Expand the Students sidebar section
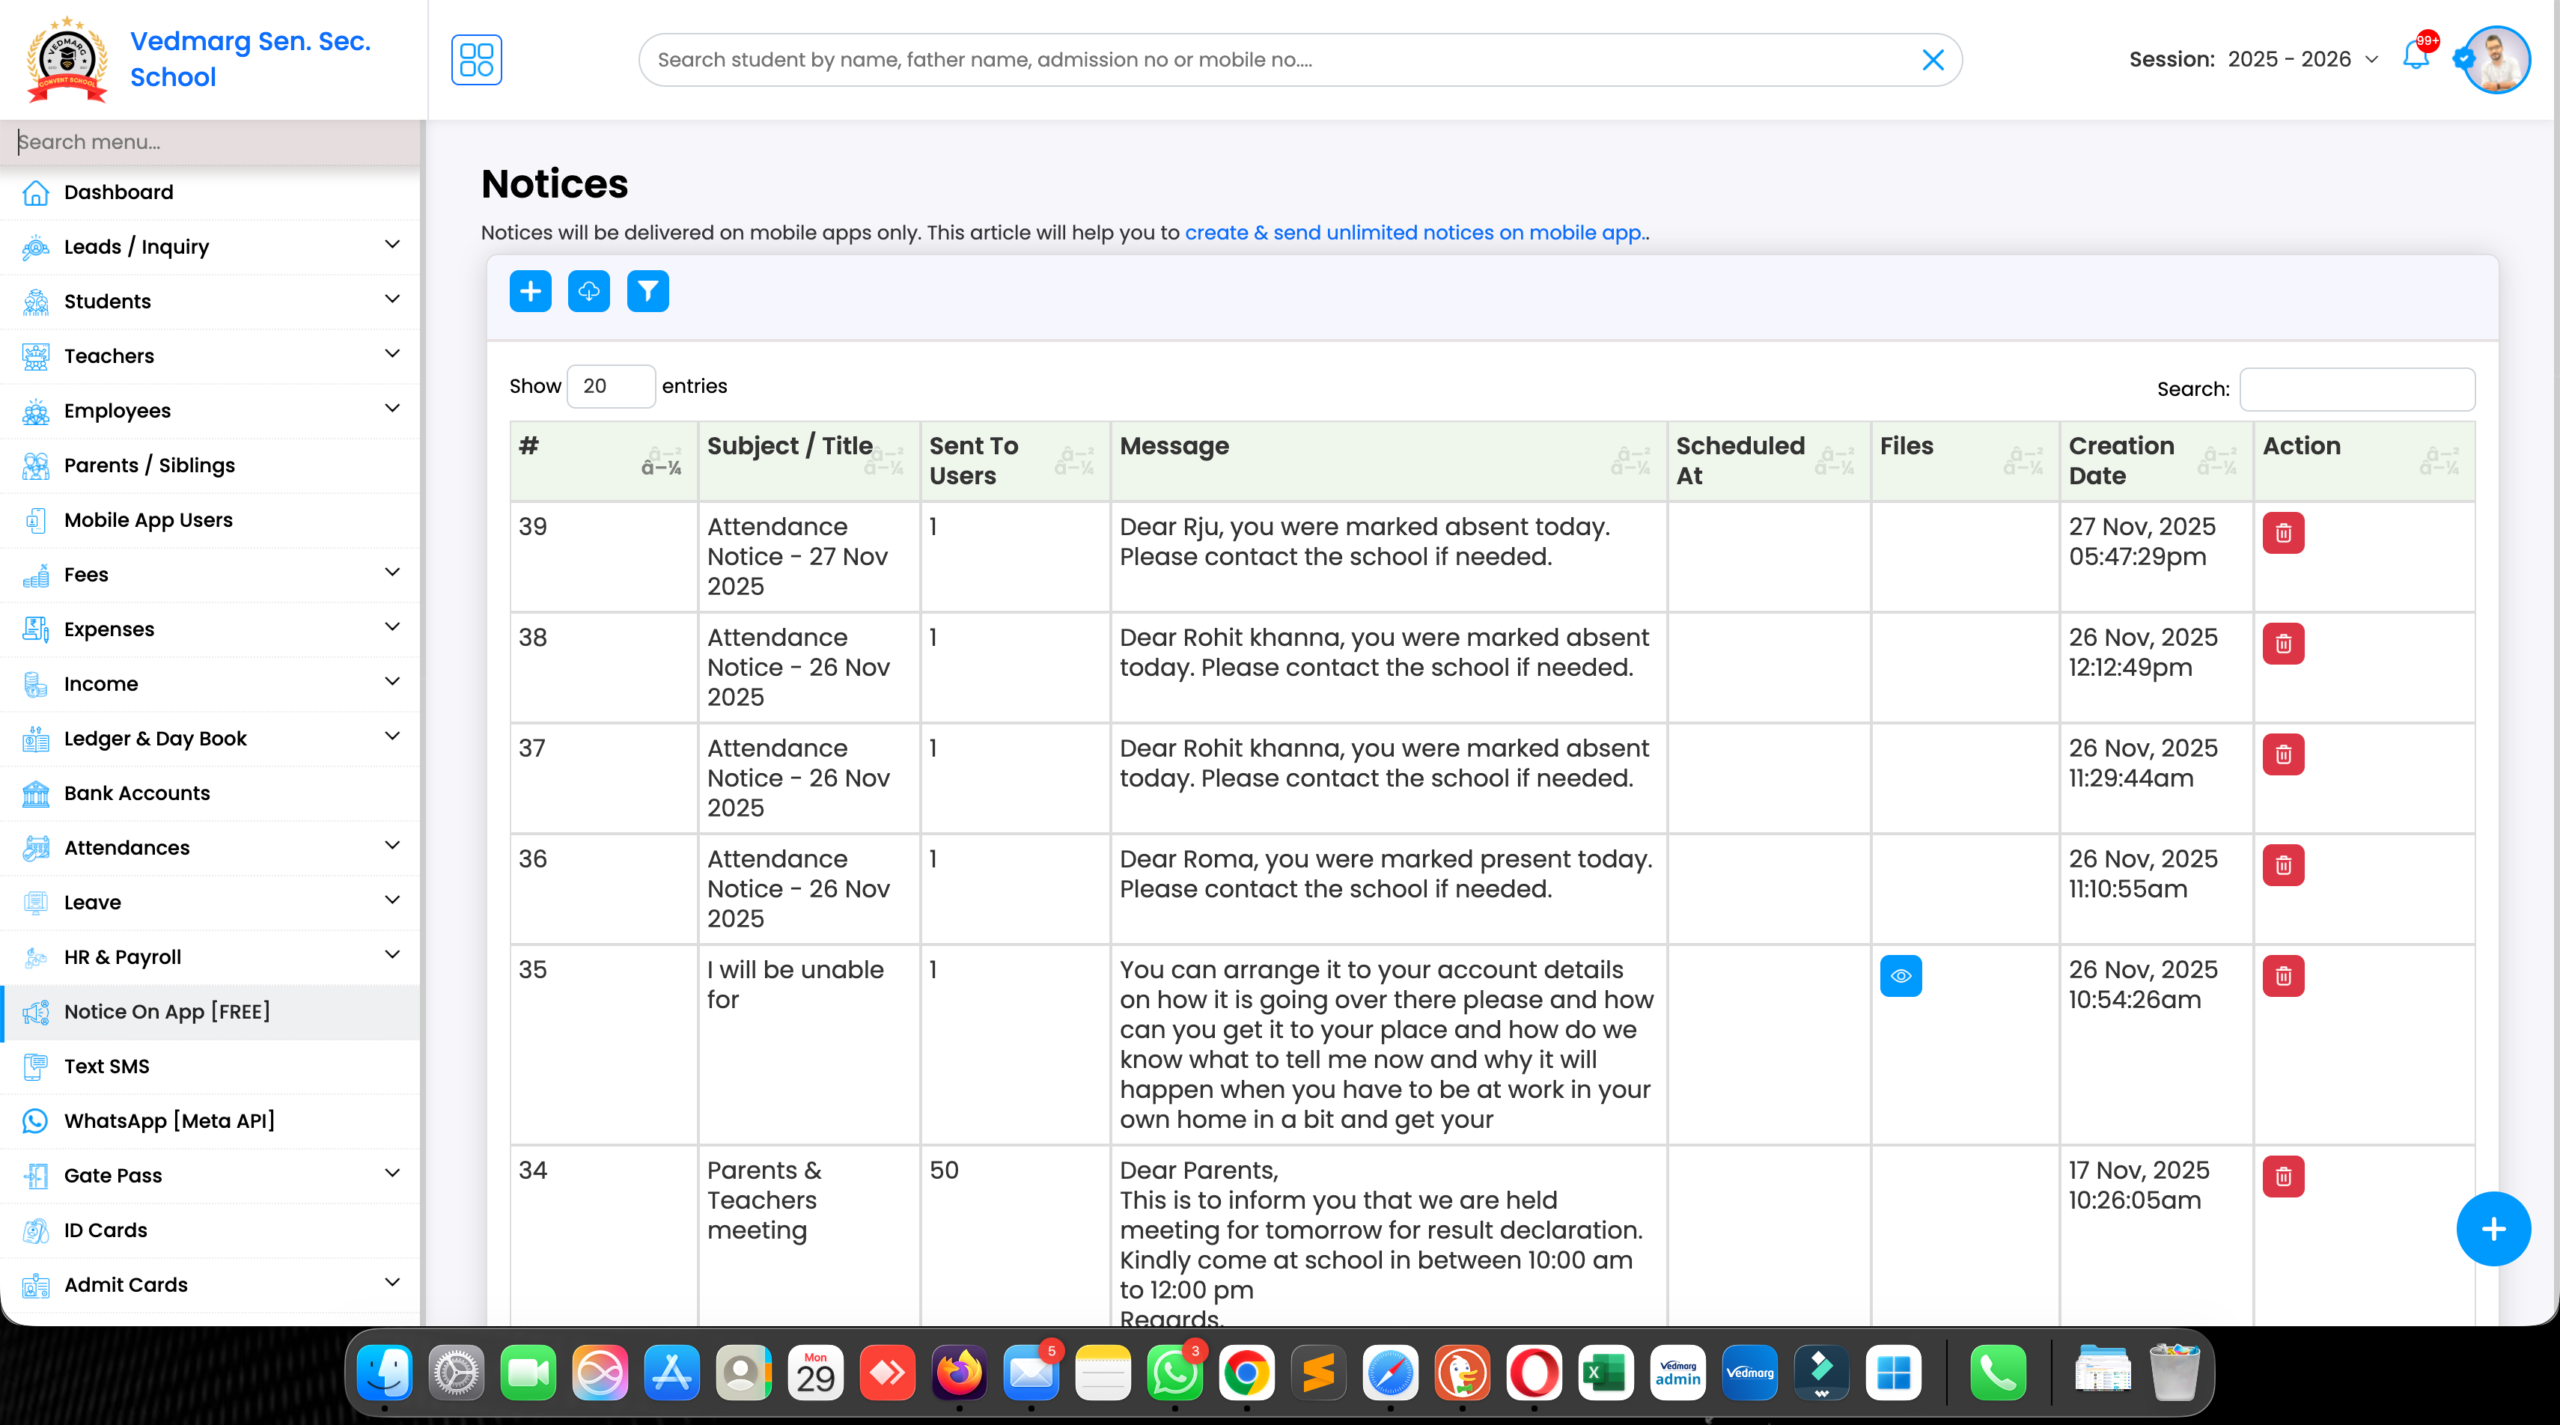Image resolution: width=2560 pixels, height=1425 pixels. (x=108, y=301)
